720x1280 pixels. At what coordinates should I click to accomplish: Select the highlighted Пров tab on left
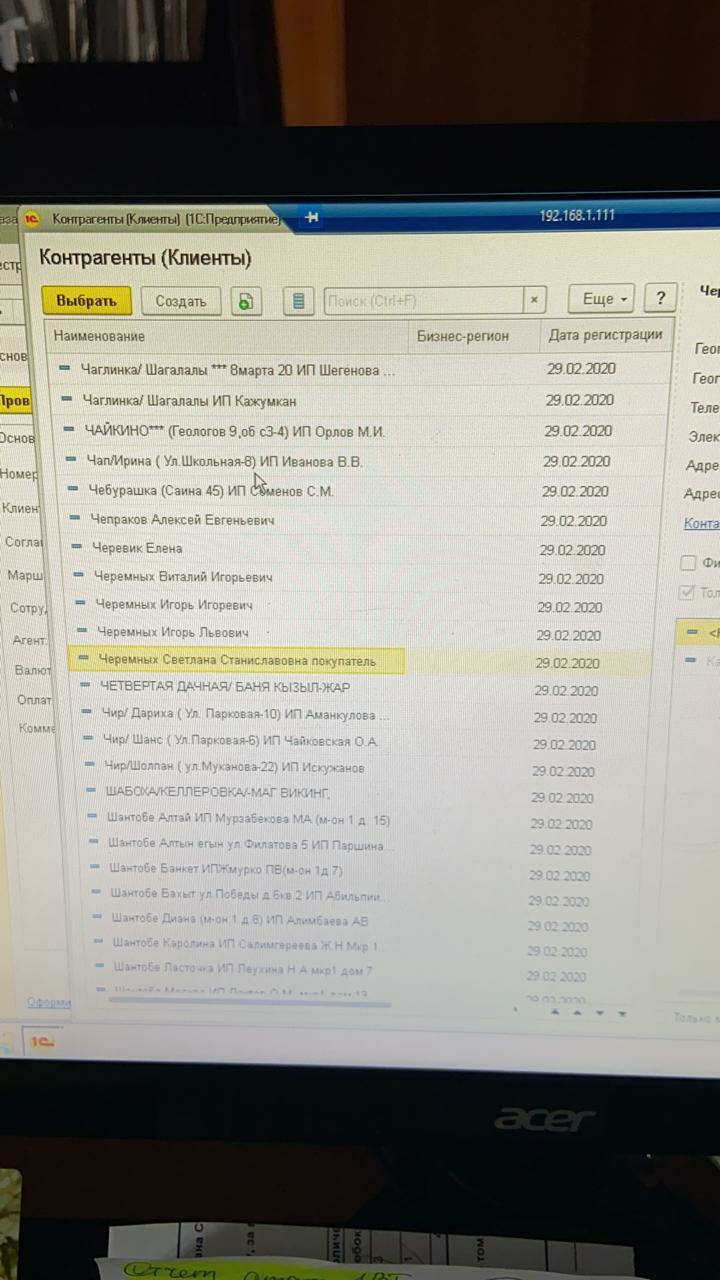(x=15, y=400)
